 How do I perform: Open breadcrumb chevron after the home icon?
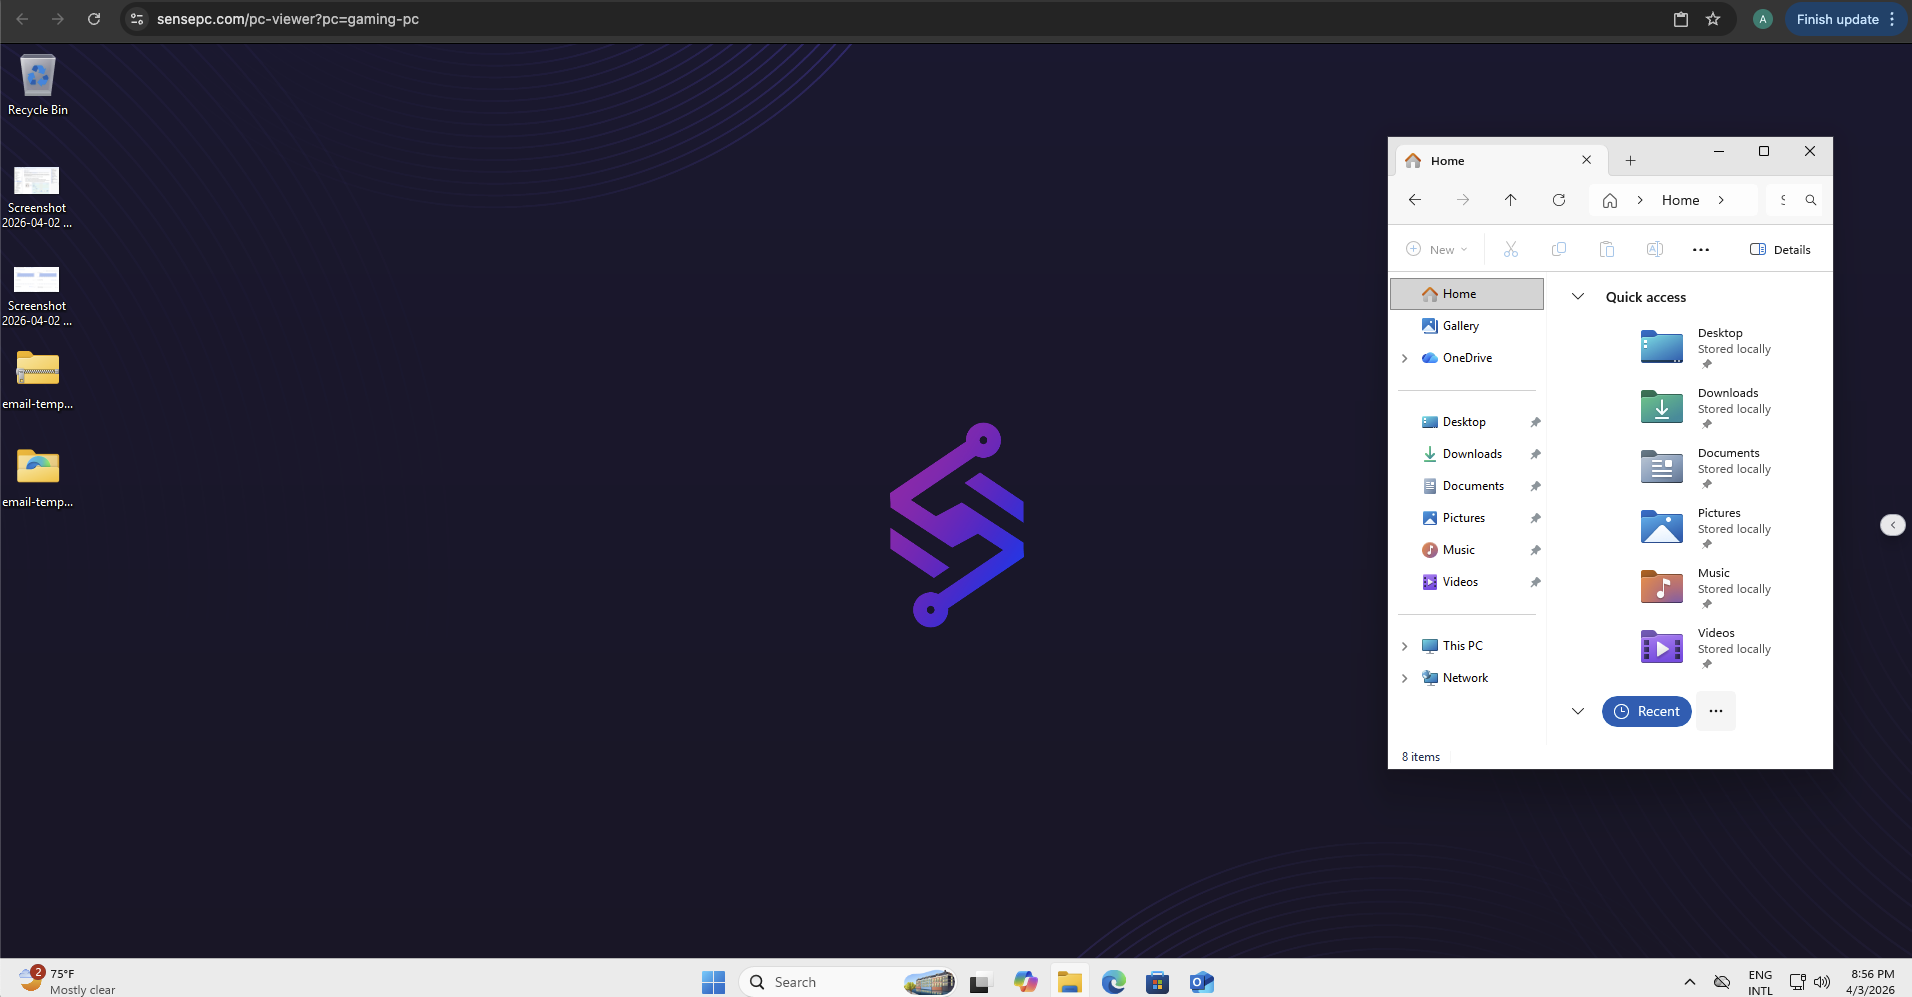click(1640, 200)
